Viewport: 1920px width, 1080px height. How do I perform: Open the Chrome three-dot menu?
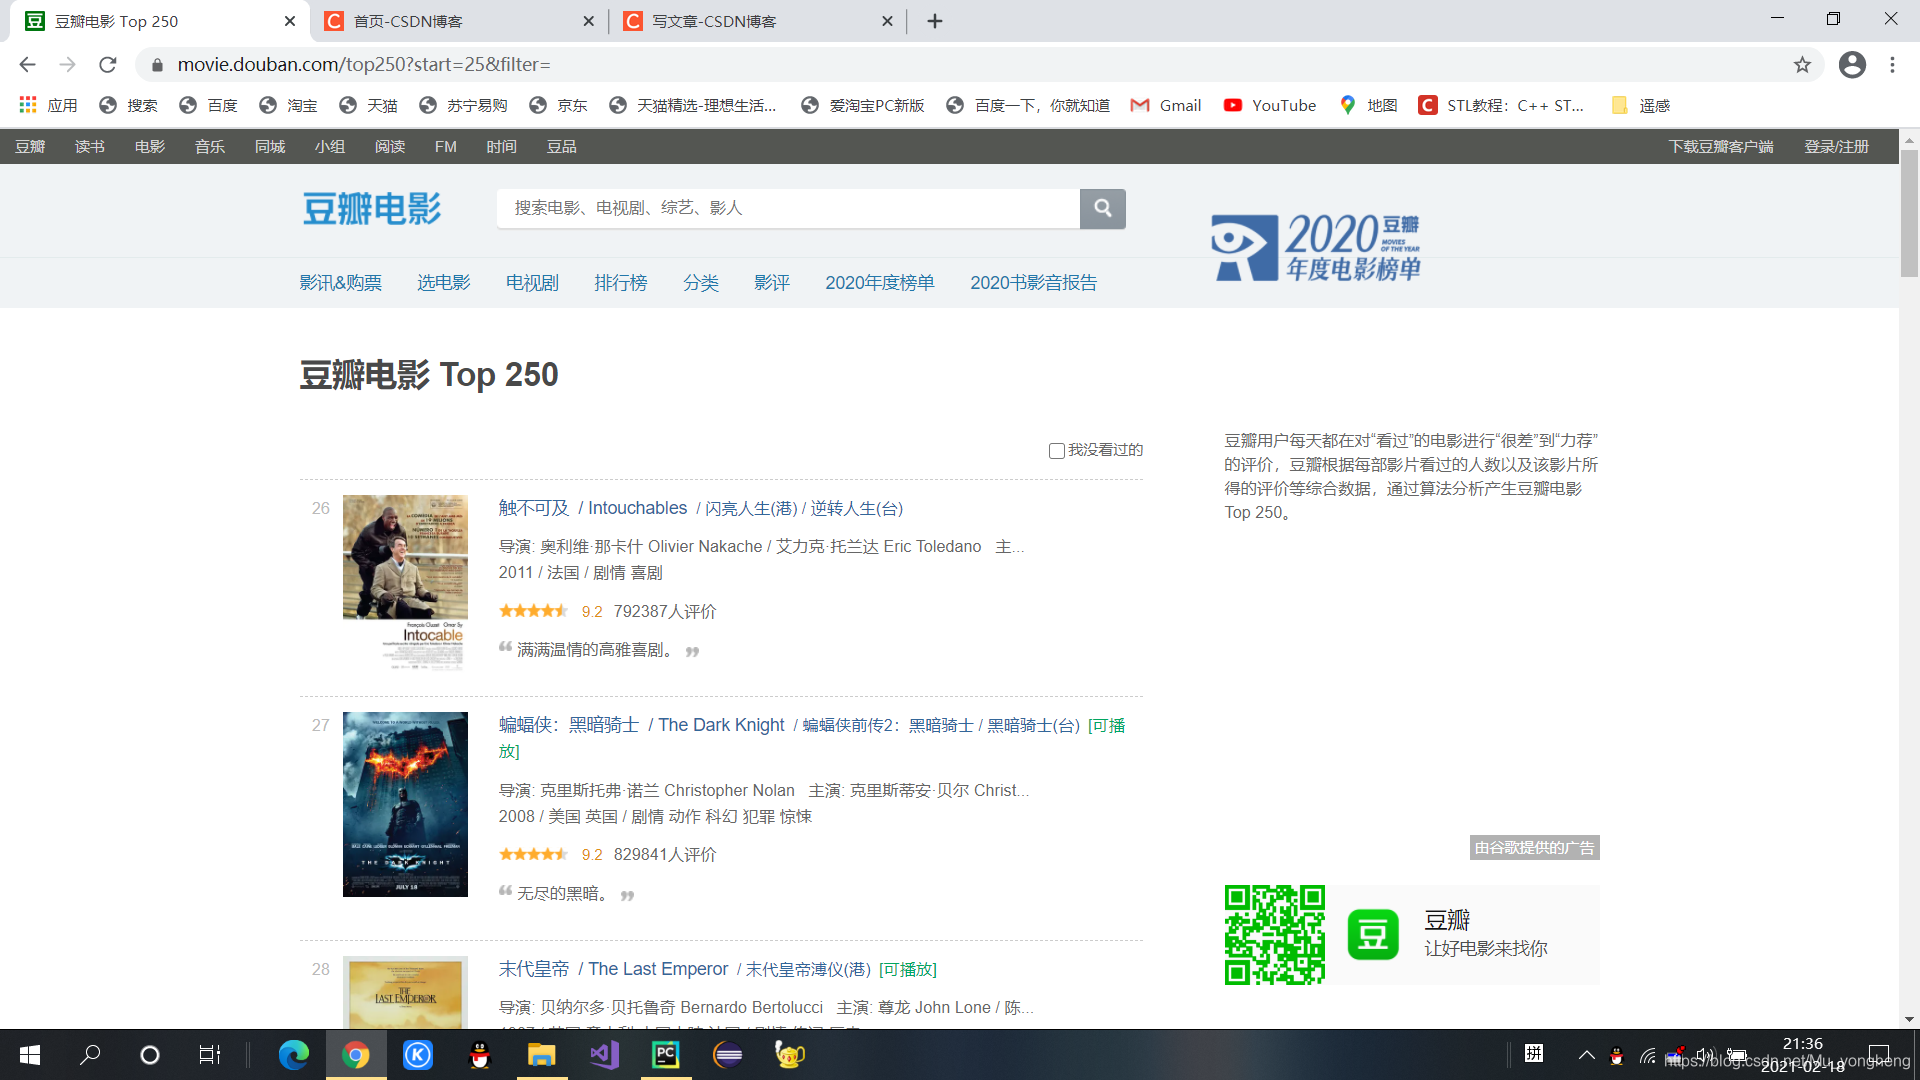pyautogui.click(x=1892, y=65)
